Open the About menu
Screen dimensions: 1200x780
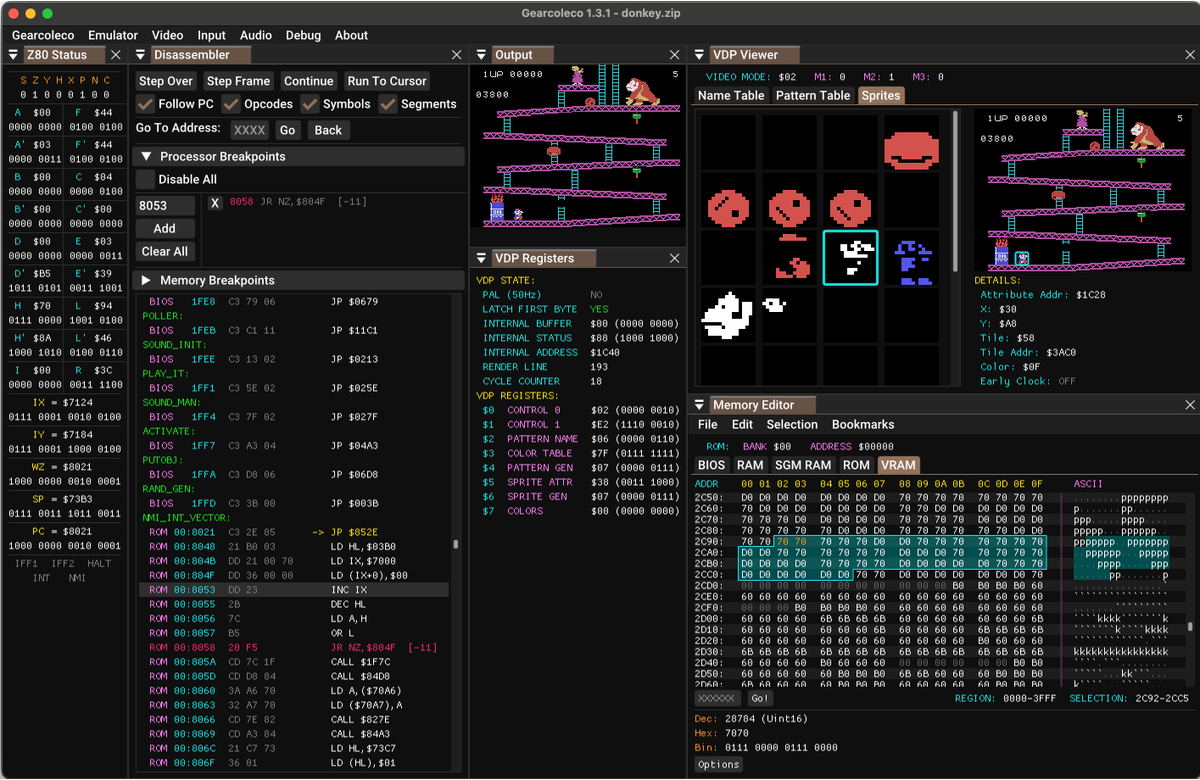point(351,35)
